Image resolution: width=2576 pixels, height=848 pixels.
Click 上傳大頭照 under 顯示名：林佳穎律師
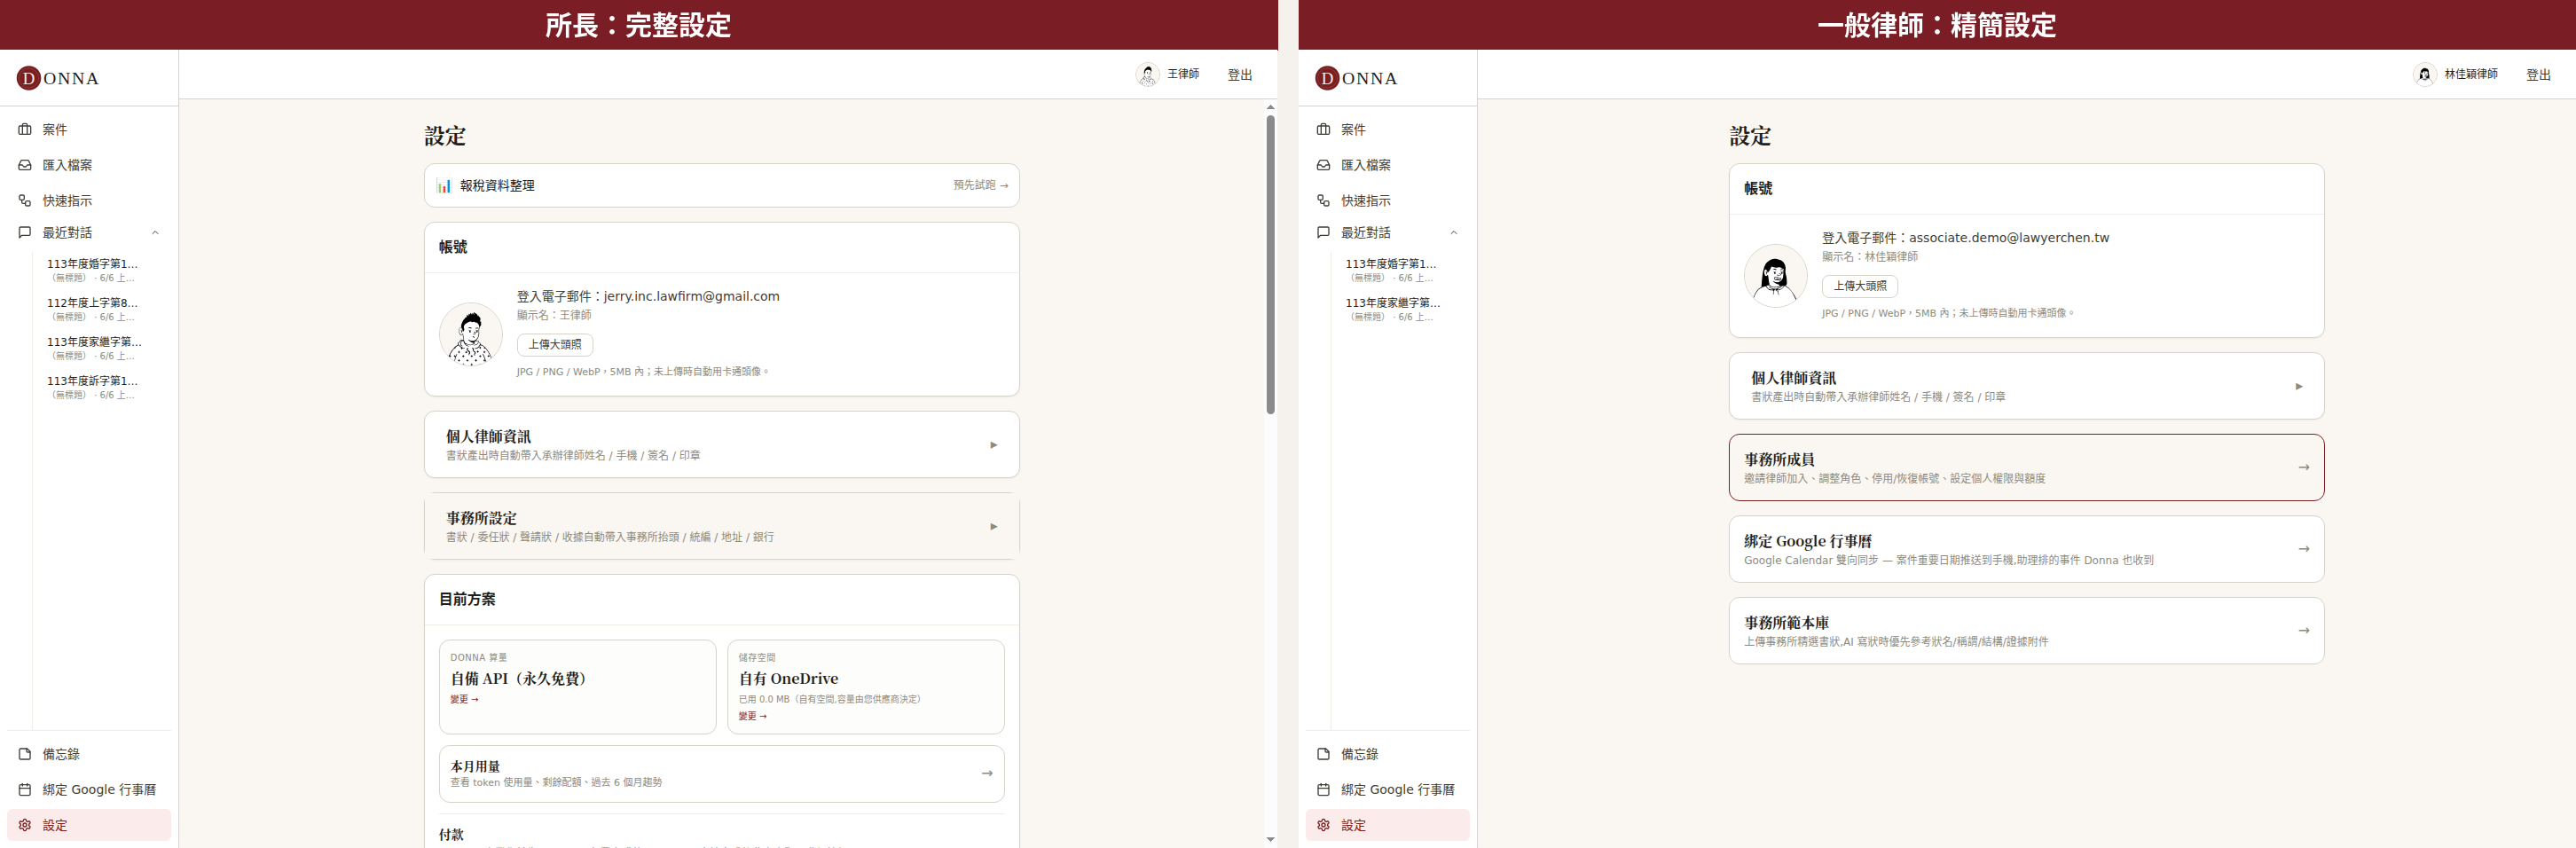pyautogui.click(x=1860, y=286)
